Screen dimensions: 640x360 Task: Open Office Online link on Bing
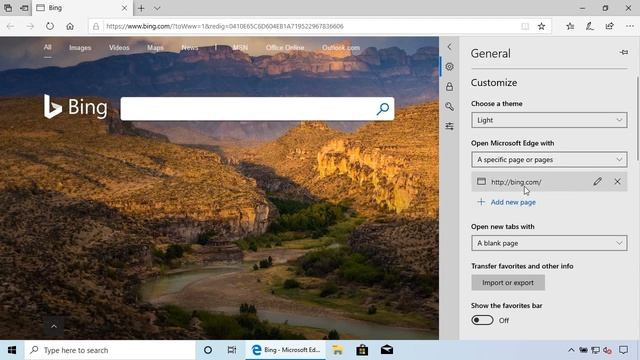pyautogui.click(x=285, y=48)
